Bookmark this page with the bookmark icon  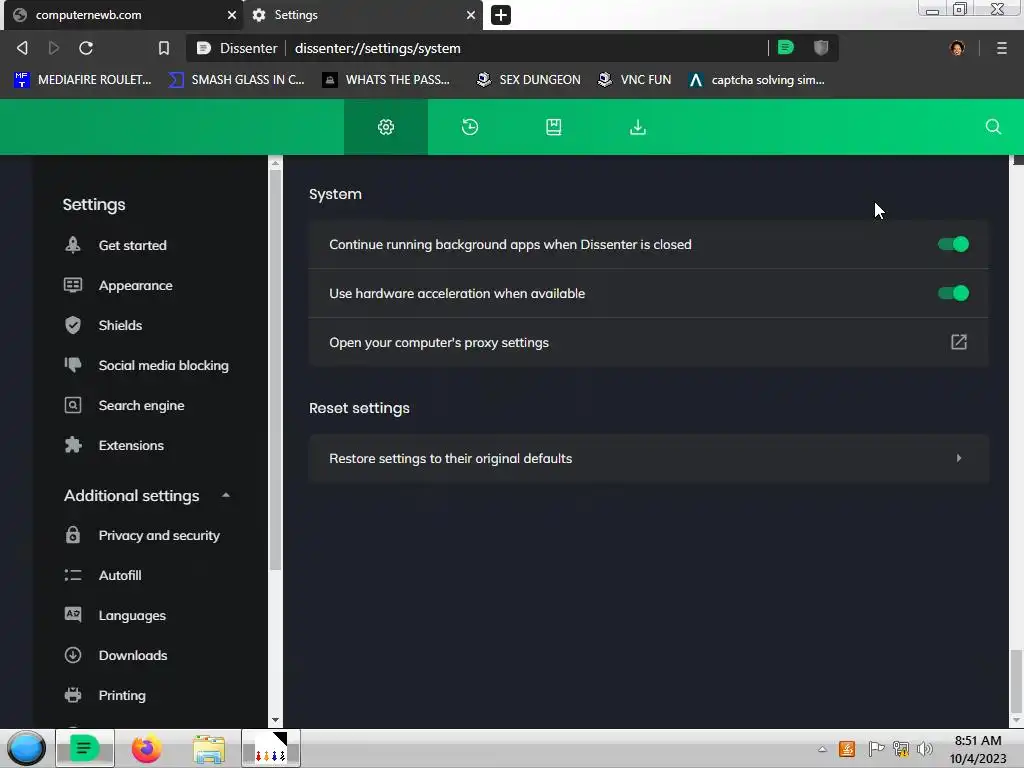click(164, 48)
